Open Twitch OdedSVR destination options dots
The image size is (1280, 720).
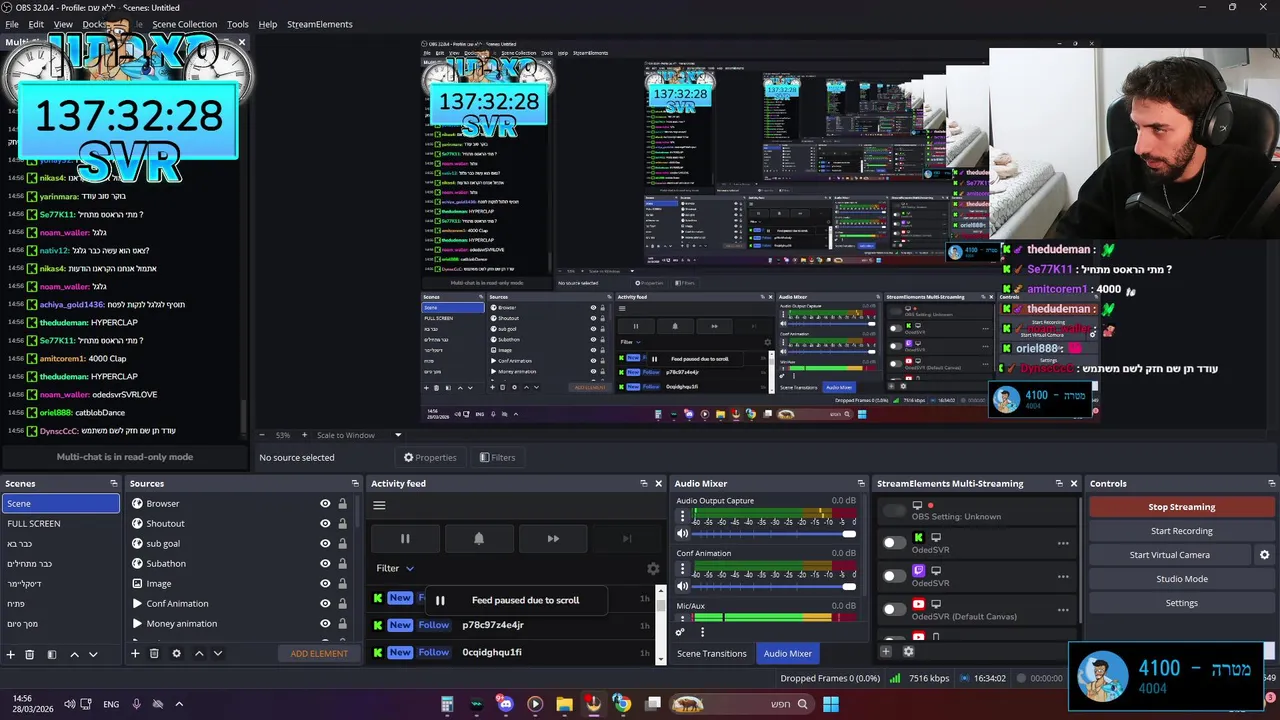point(1063,577)
